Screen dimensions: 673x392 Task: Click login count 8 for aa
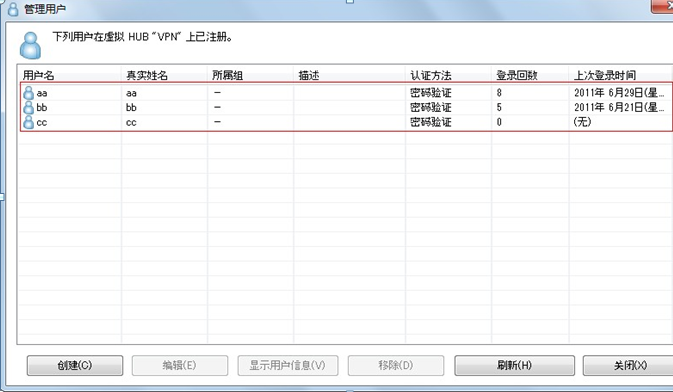pyautogui.click(x=499, y=93)
